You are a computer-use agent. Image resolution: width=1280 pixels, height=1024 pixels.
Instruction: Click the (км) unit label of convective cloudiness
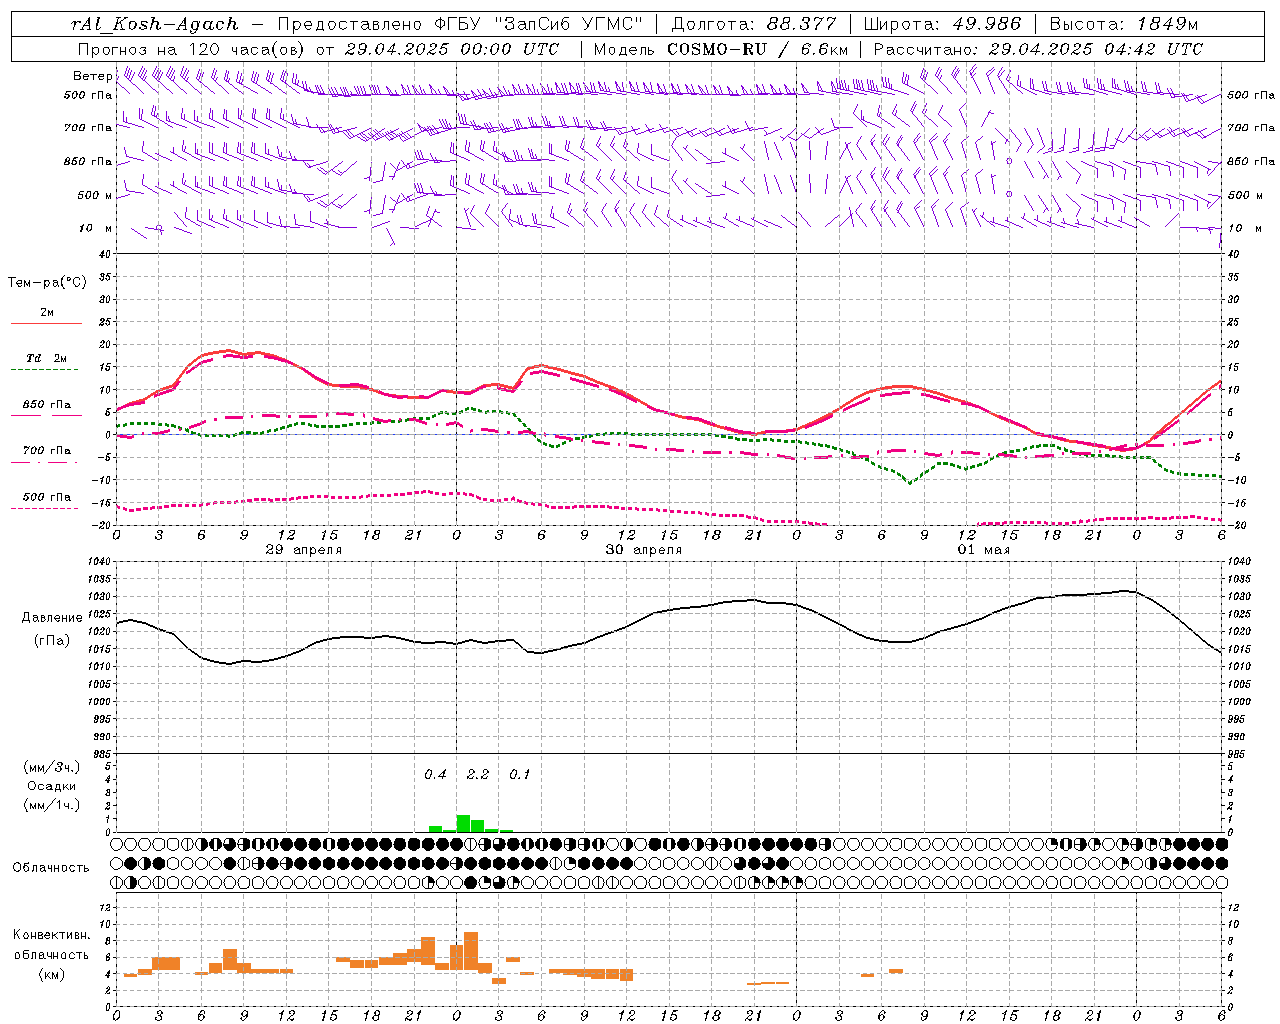click(x=51, y=974)
